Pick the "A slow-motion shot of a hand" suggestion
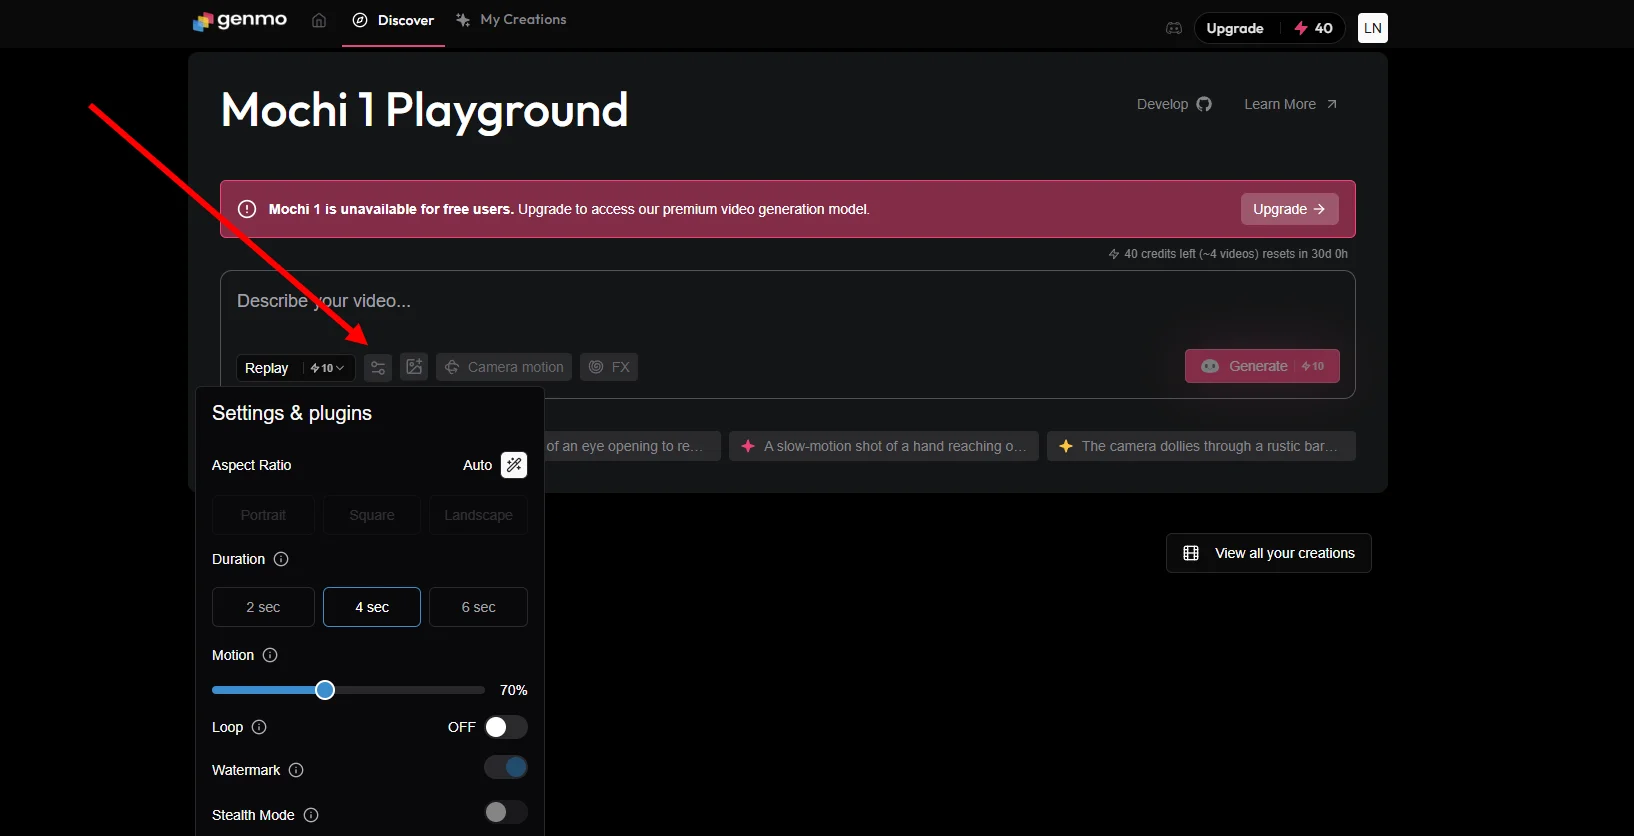This screenshot has height=836, width=1634. tap(884, 446)
